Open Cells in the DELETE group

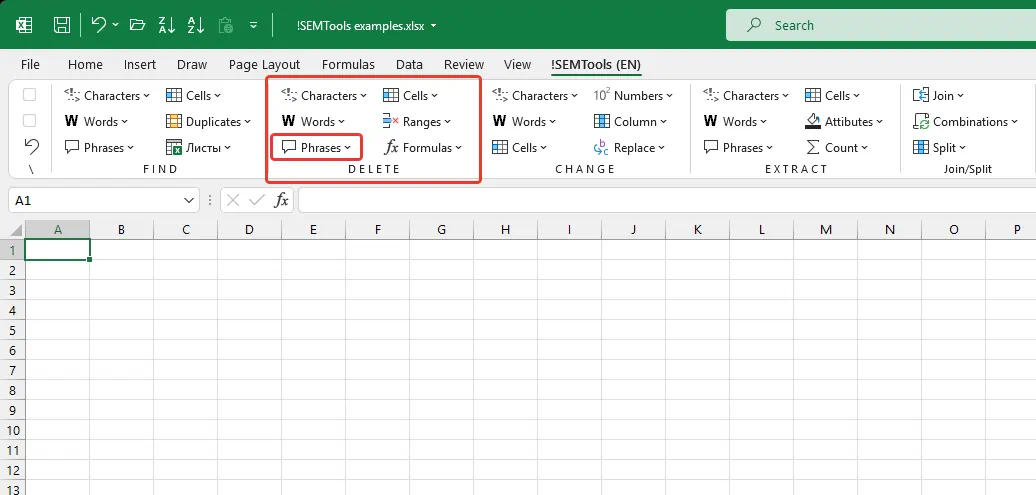pyautogui.click(x=410, y=96)
